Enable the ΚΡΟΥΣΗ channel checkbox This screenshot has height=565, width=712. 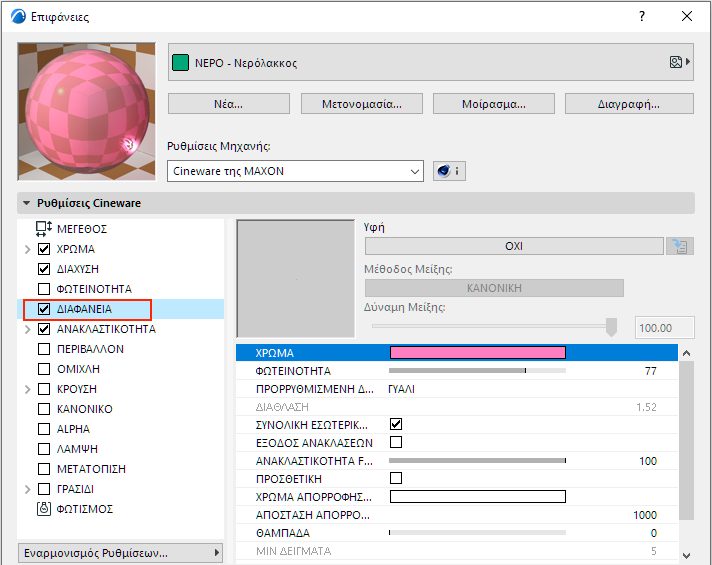(44, 389)
